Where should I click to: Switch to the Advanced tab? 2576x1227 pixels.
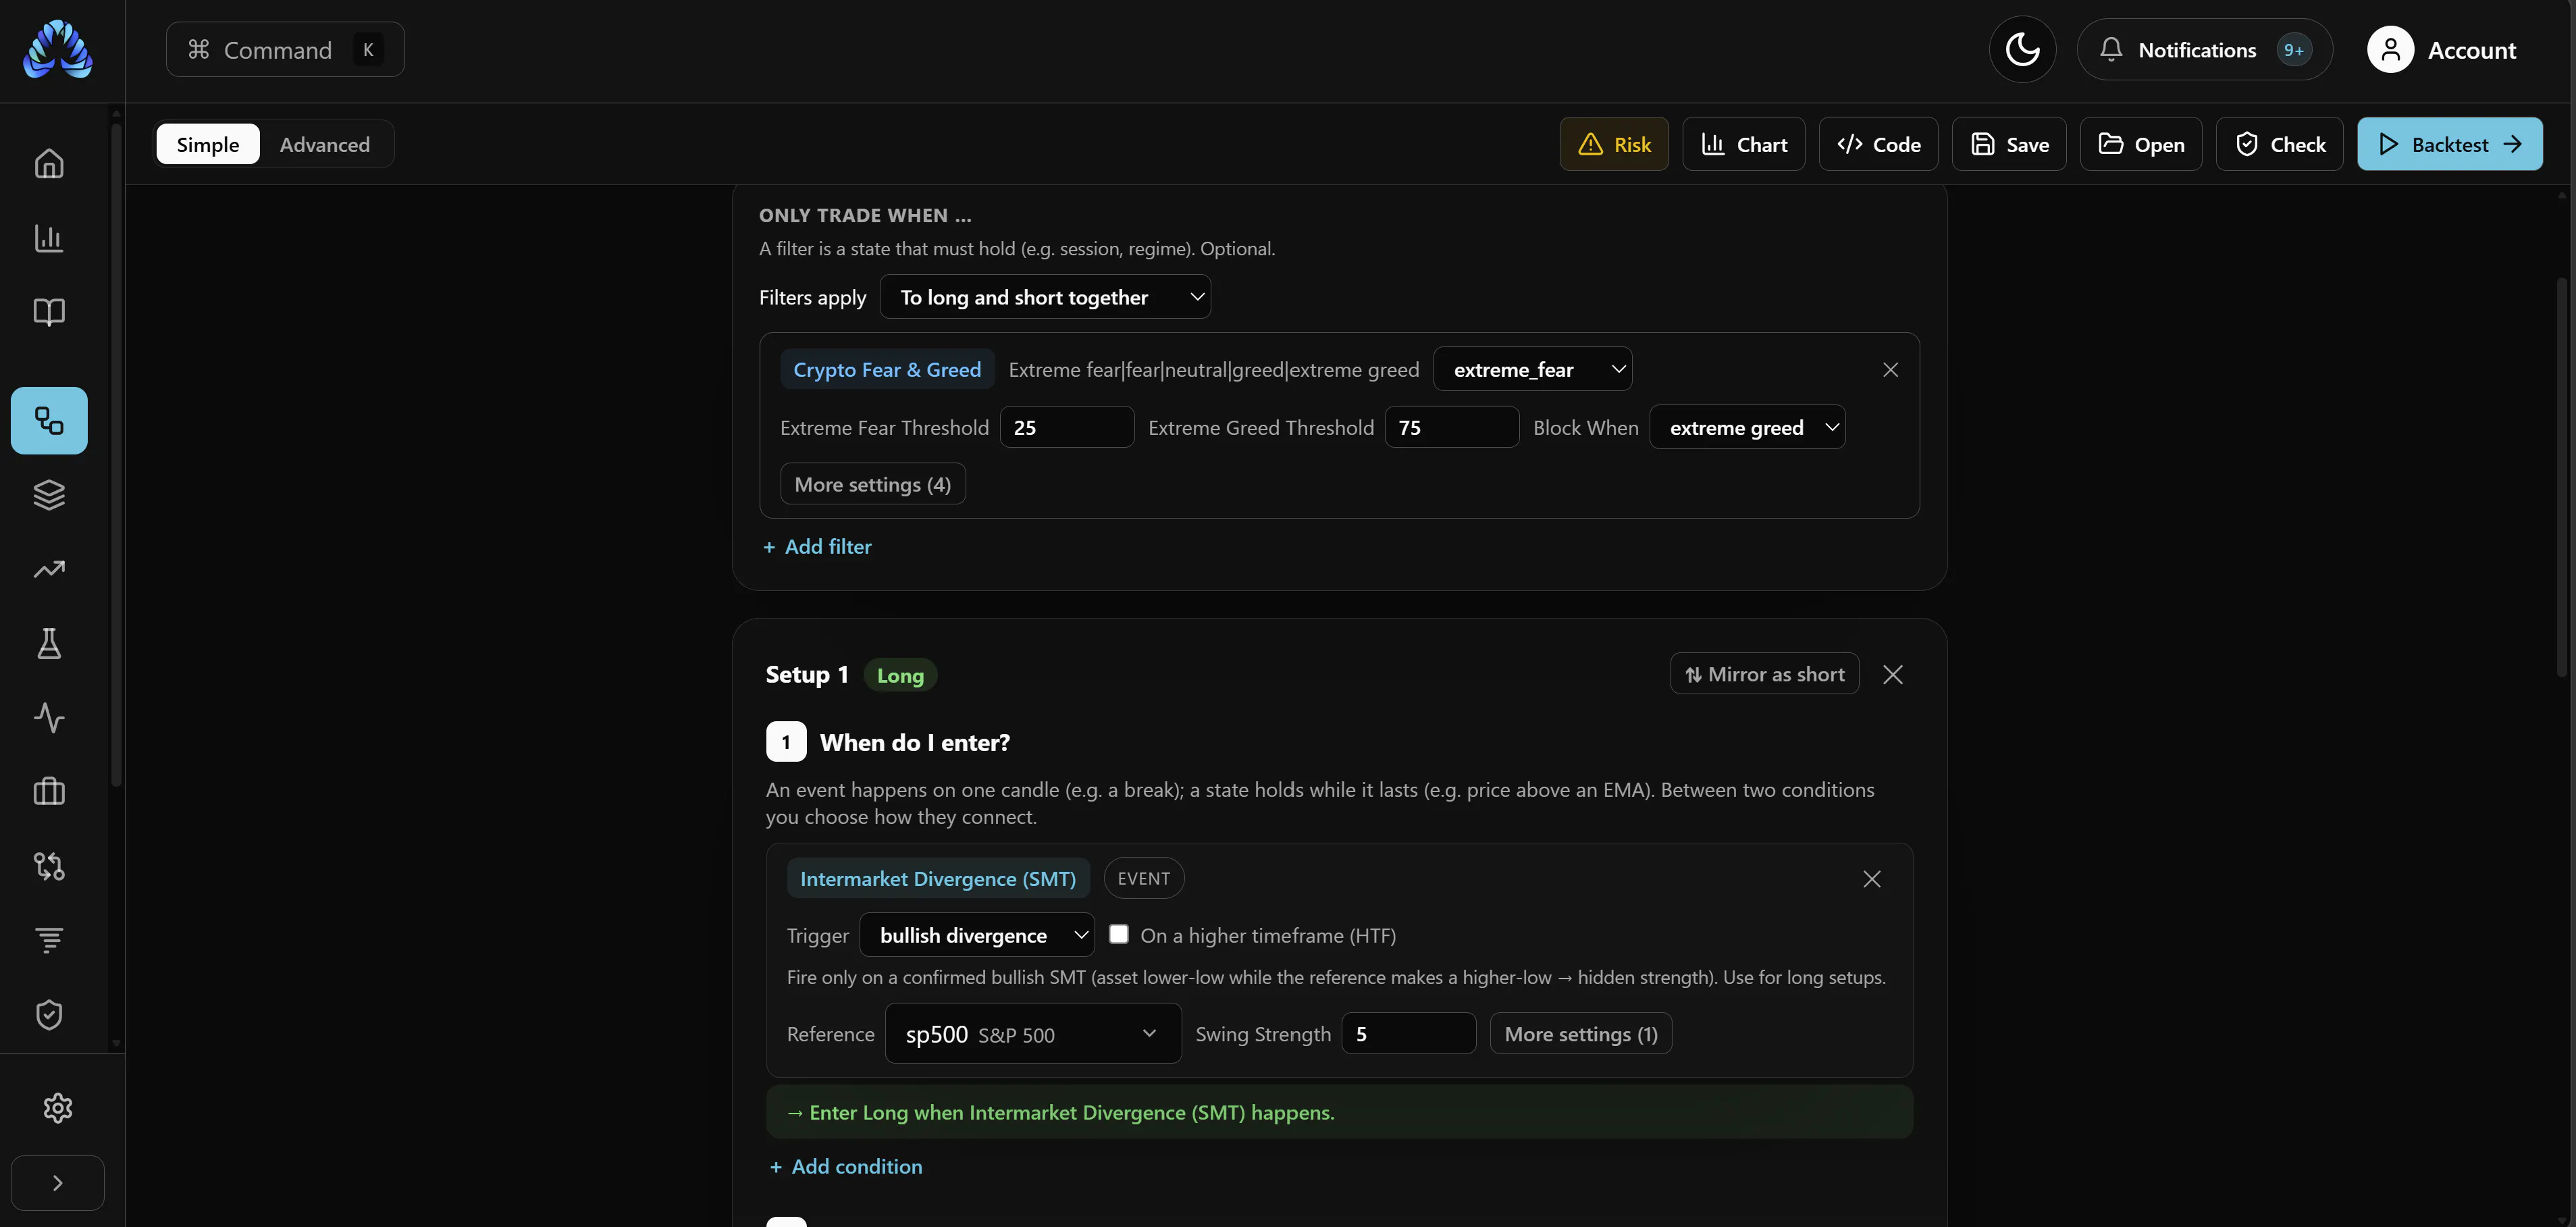324,144
